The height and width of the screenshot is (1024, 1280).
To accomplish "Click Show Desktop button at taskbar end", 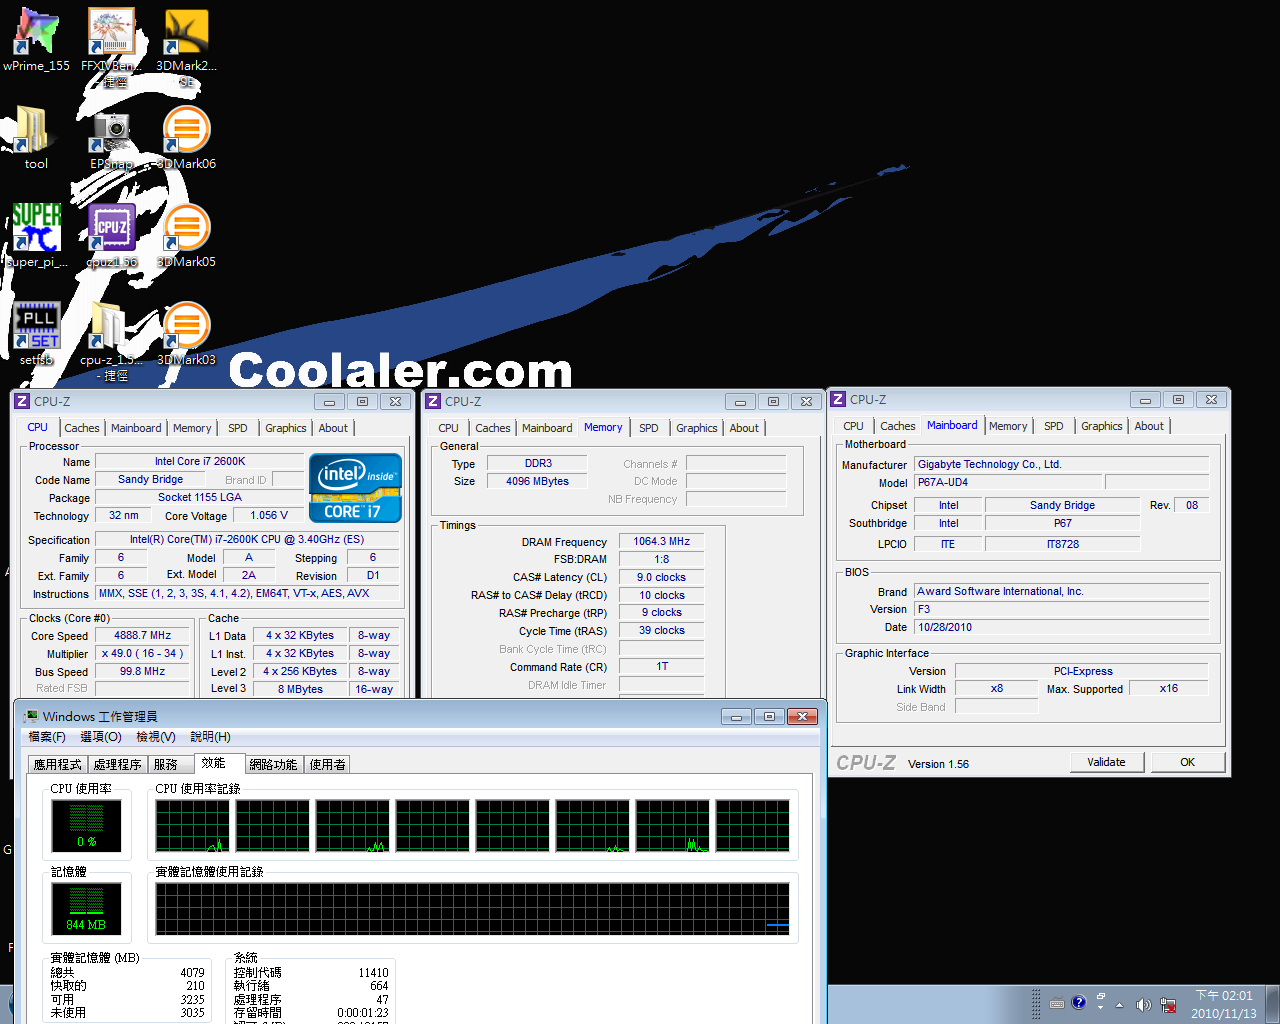I will 1272,1004.
